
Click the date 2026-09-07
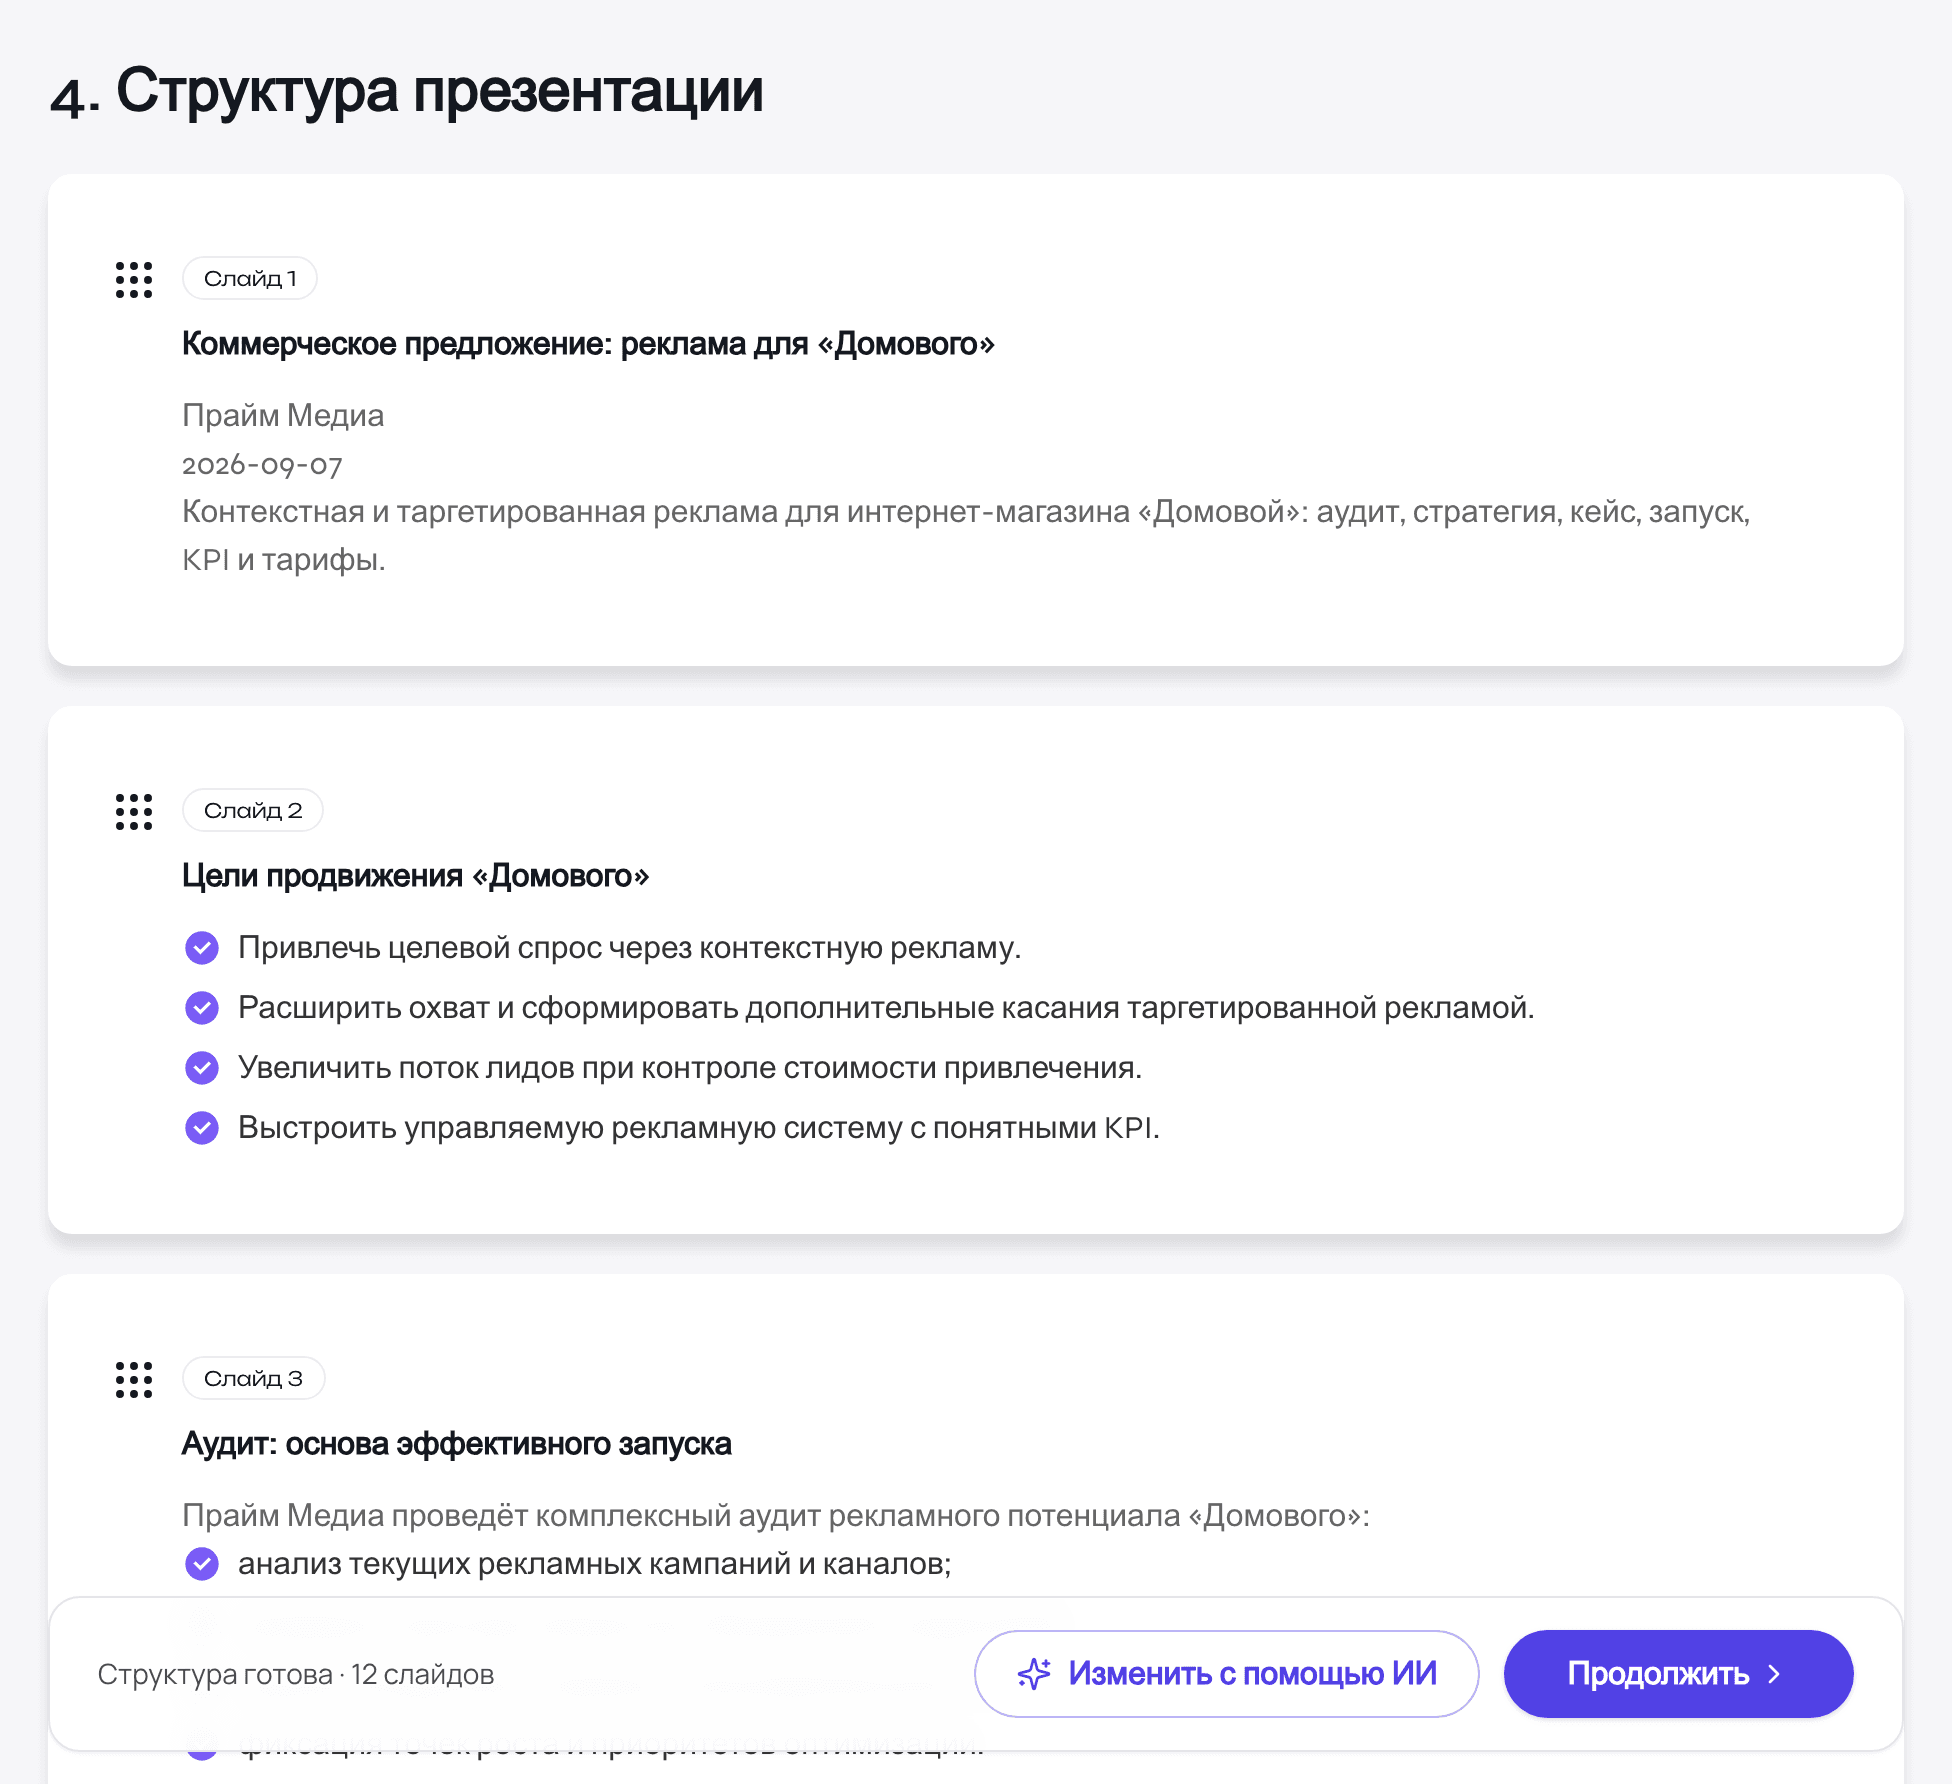pyautogui.click(x=262, y=464)
